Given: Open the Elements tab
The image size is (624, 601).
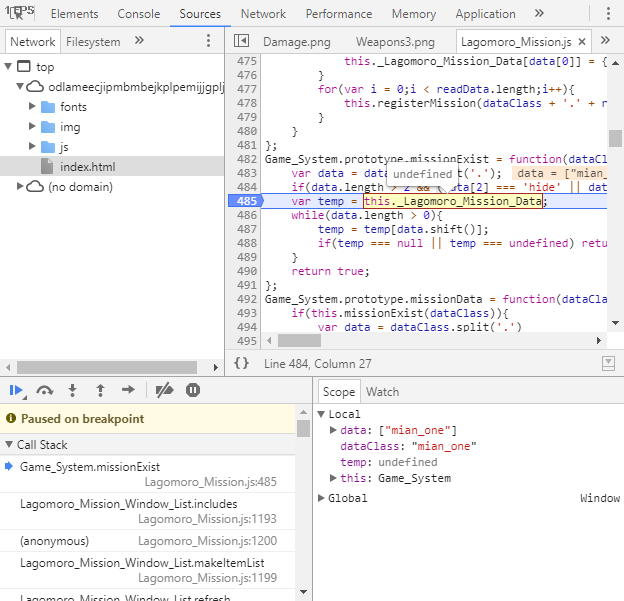Looking at the screenshot, I should pos(74,14).
